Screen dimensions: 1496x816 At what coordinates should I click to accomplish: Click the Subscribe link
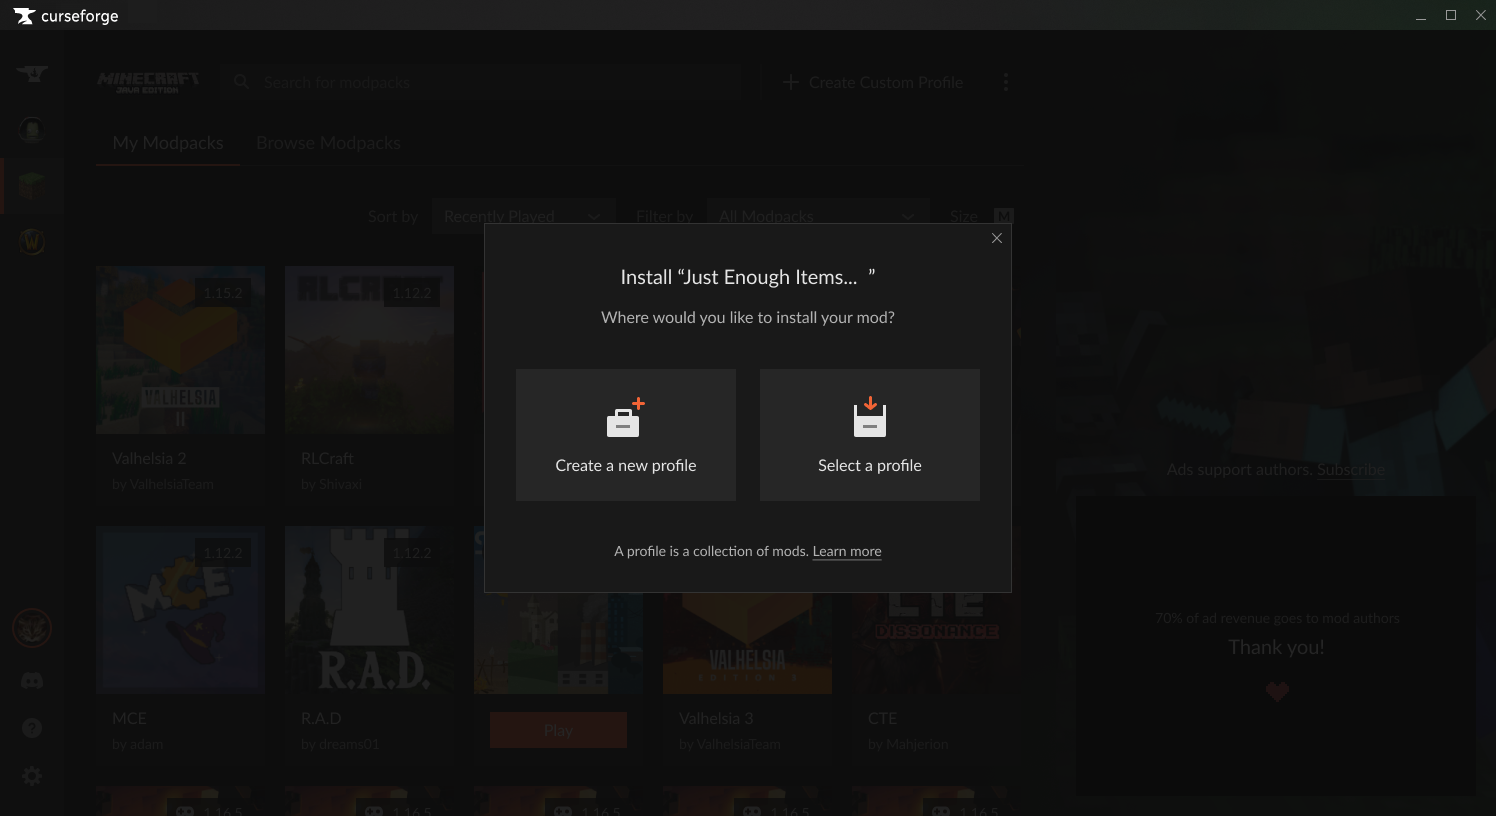(1351, 469)
